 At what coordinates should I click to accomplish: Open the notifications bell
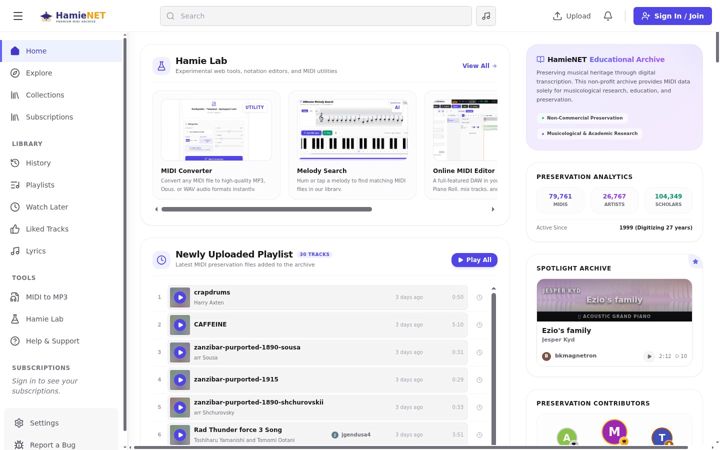(x=608, y=16)
